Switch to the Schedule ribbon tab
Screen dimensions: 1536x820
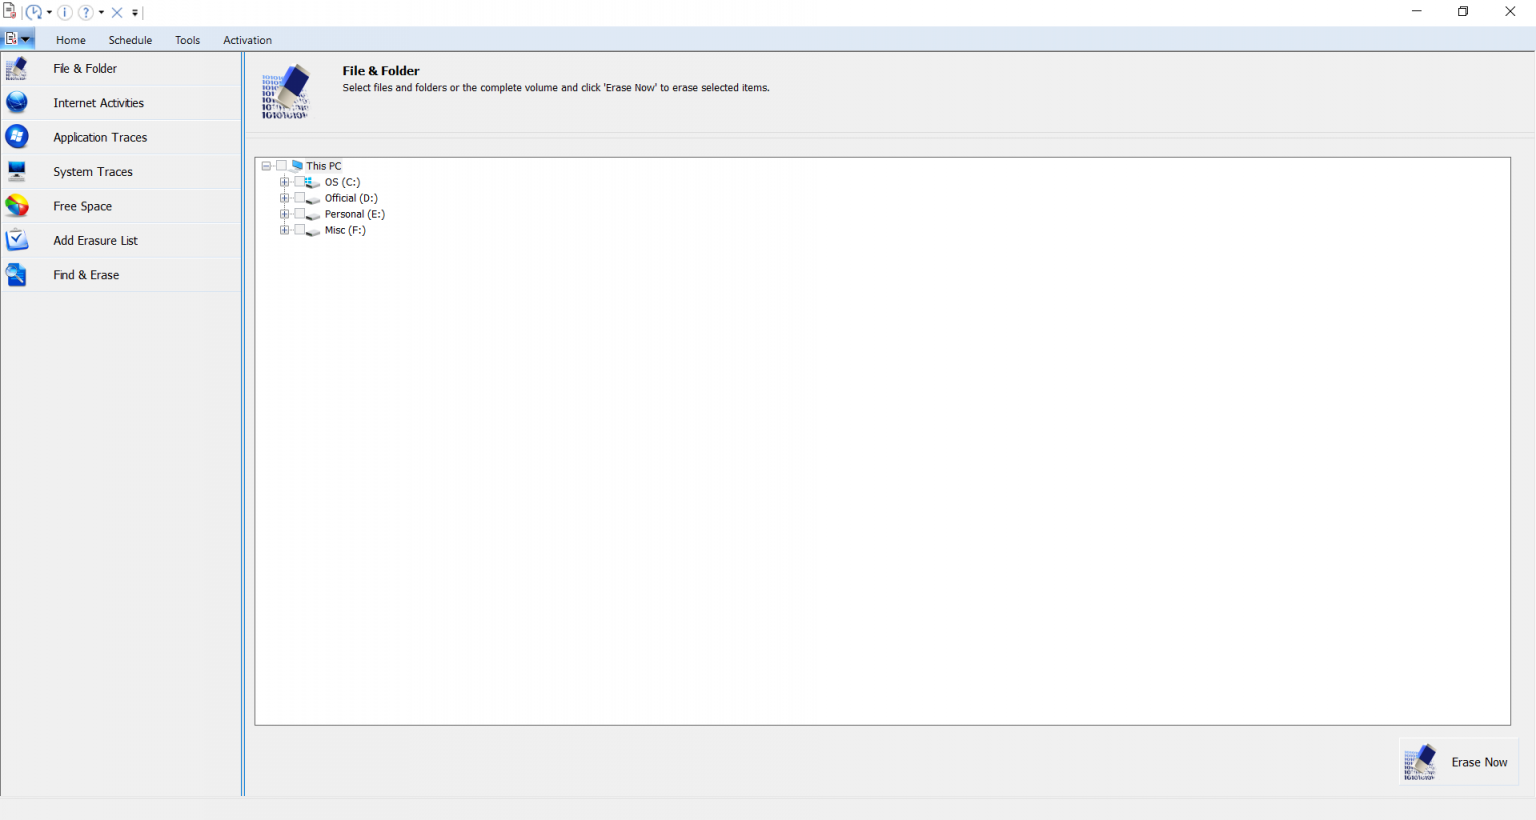pyautogui.click(x=130, y=40)
